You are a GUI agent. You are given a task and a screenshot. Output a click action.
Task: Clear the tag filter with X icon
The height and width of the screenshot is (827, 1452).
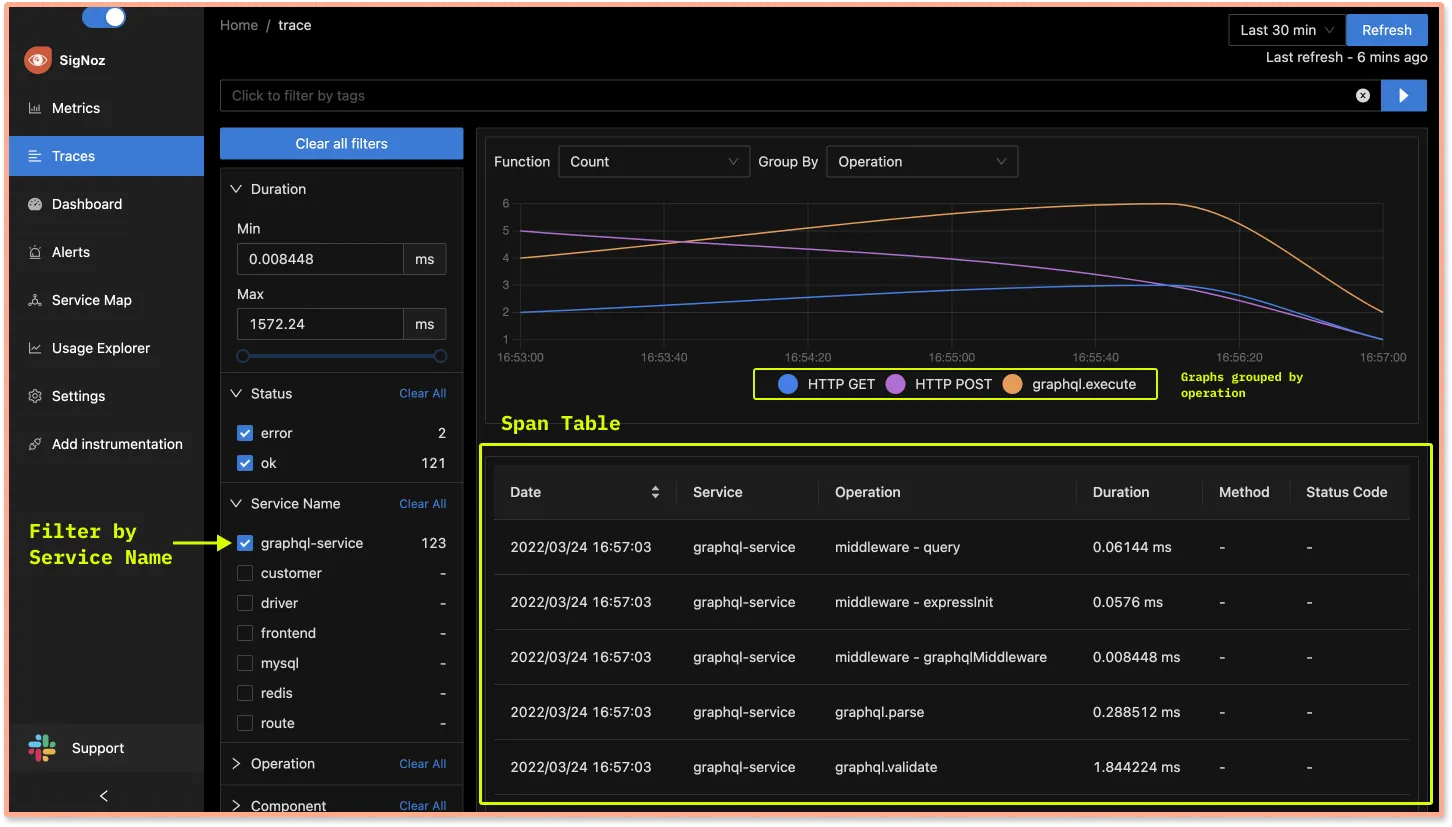(x=1362, y=95)
